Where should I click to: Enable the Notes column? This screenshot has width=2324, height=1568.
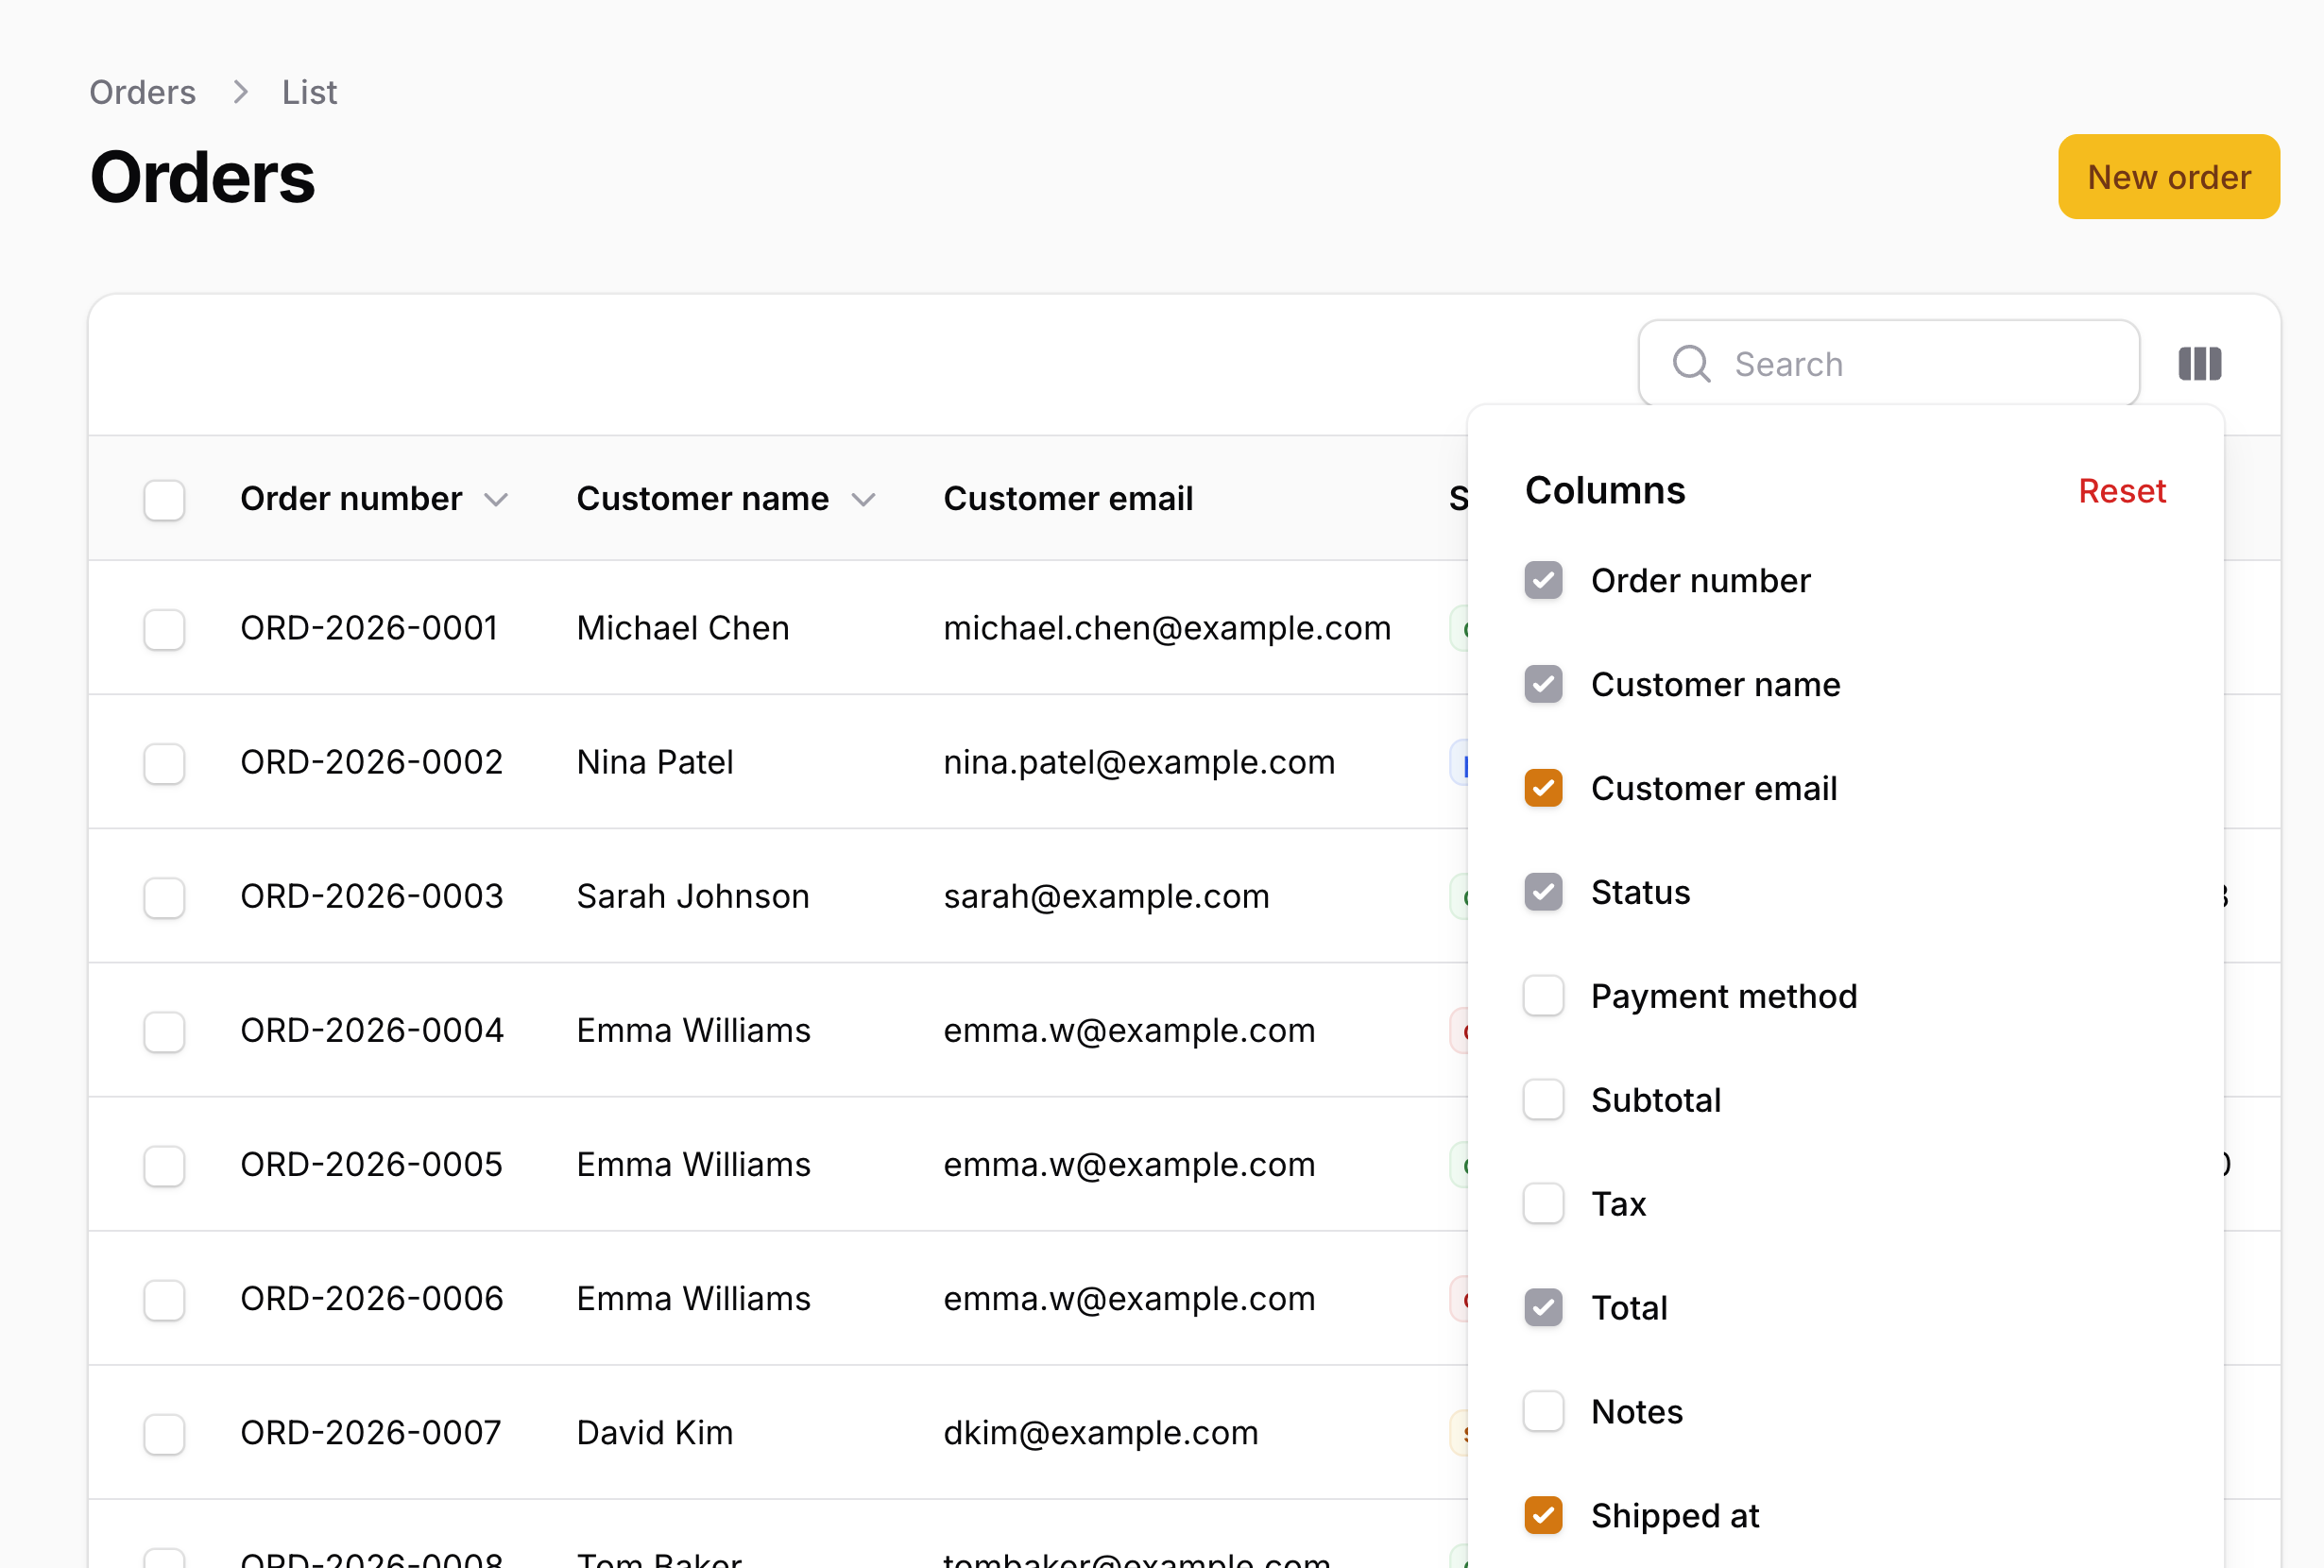(x=1543, y=1411)
